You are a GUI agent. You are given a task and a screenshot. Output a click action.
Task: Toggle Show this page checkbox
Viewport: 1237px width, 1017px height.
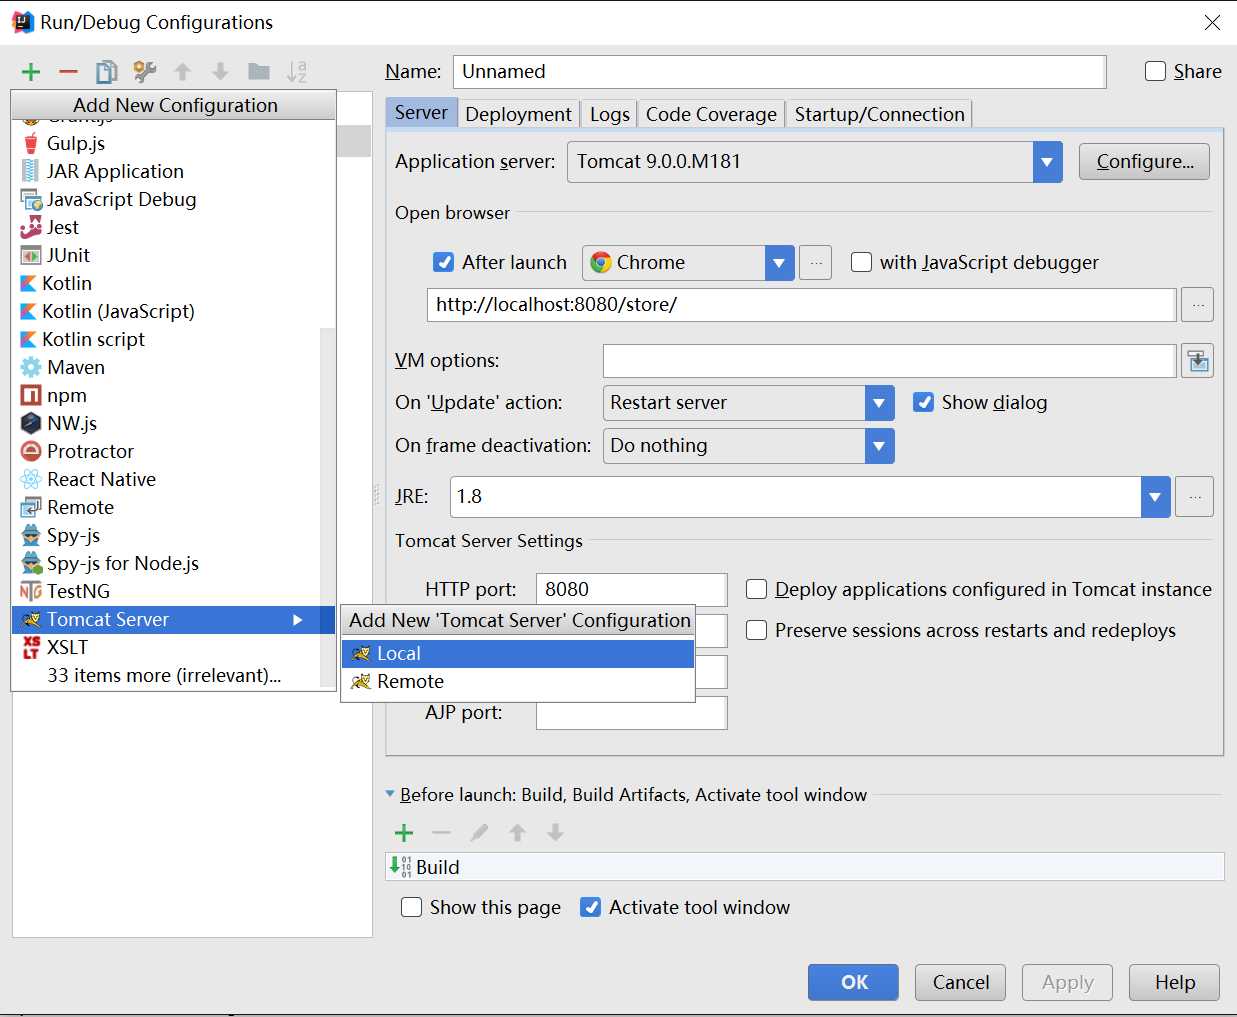point(411,907)
